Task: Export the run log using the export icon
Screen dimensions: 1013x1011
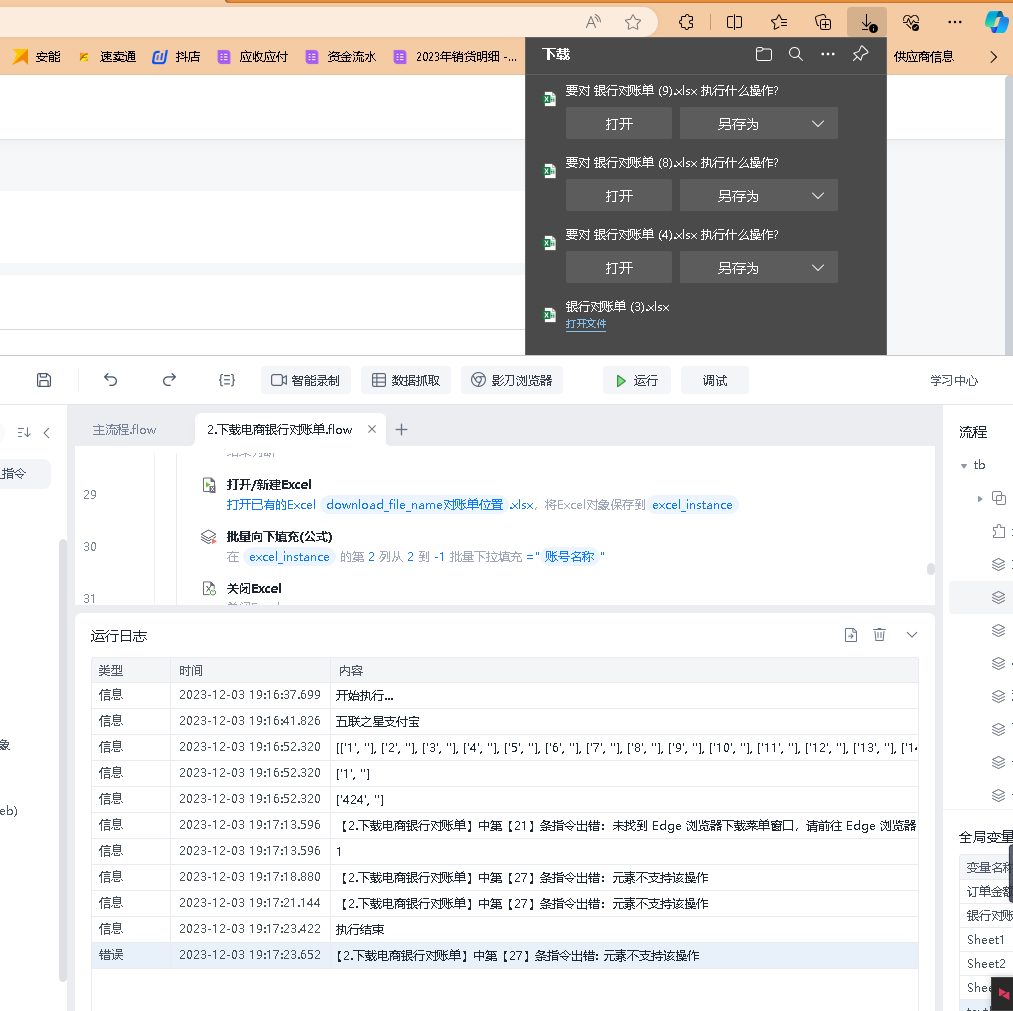Action: coord(851,635)
